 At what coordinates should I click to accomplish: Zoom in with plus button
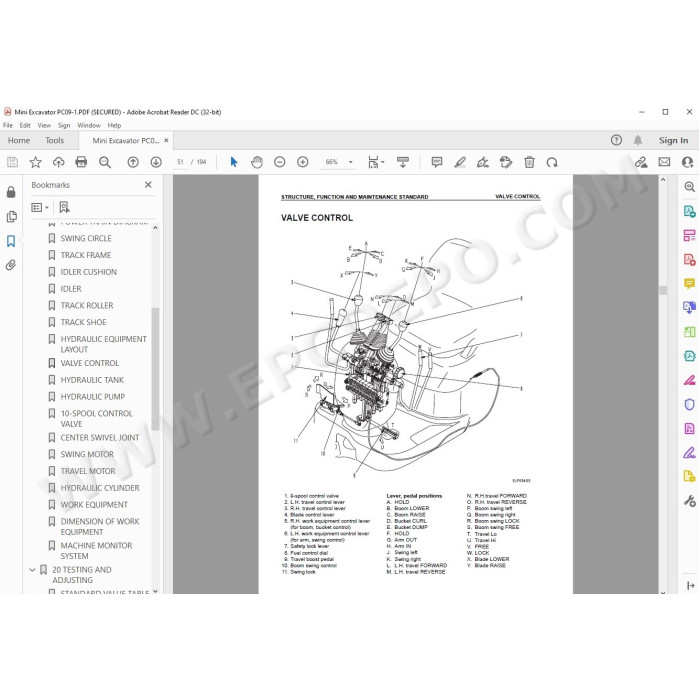(303, 162)
